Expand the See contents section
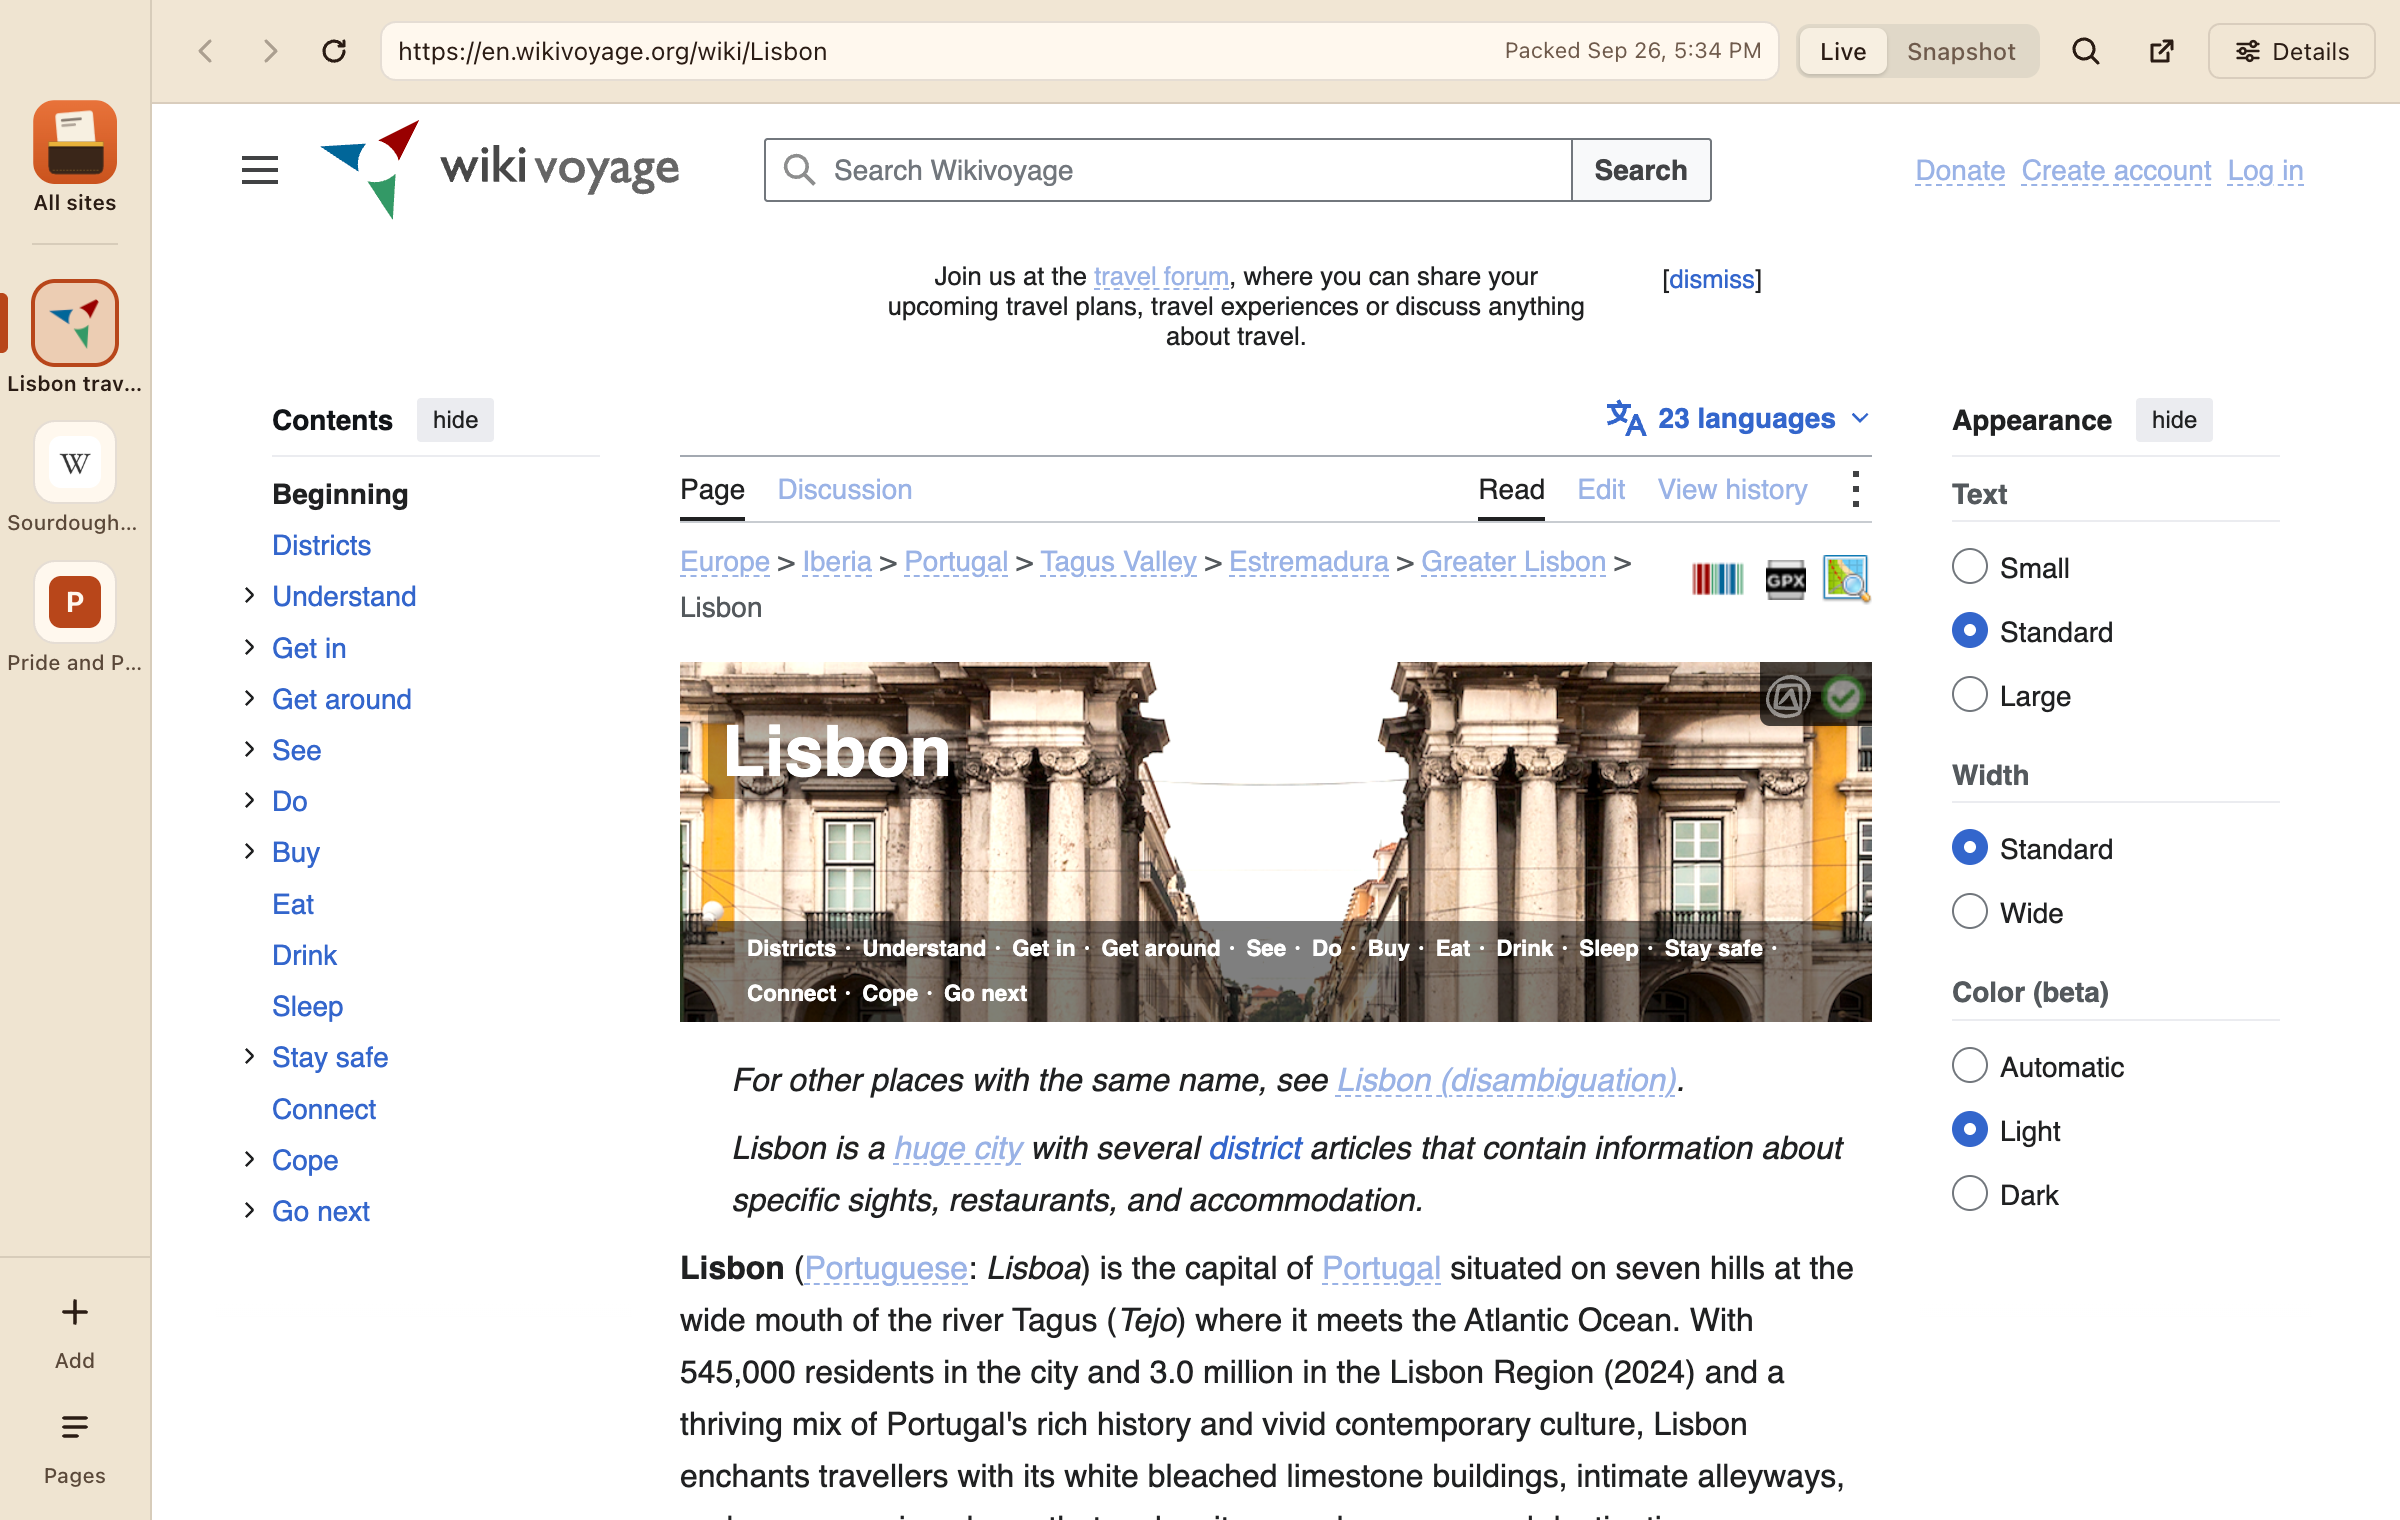Viewport: 2400px width, 1520px height. [250, 750]
